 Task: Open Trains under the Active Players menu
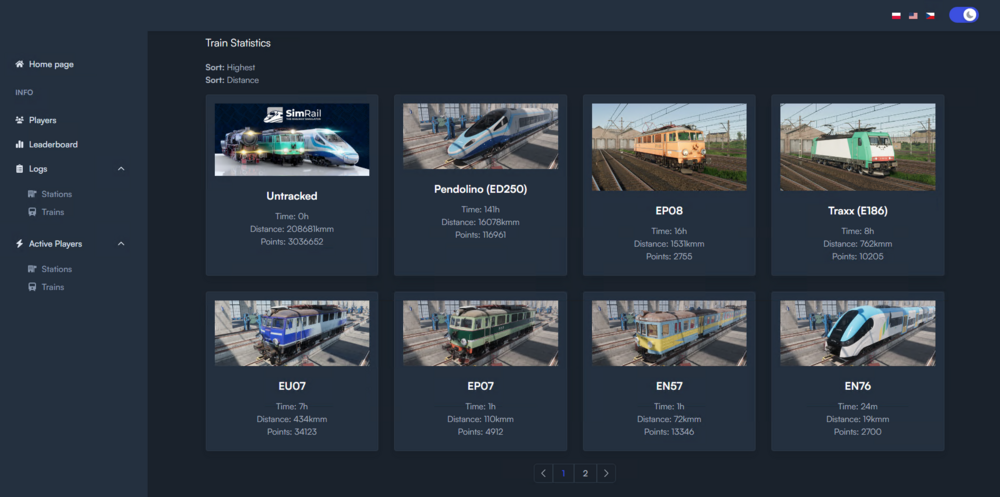[52, 287]
